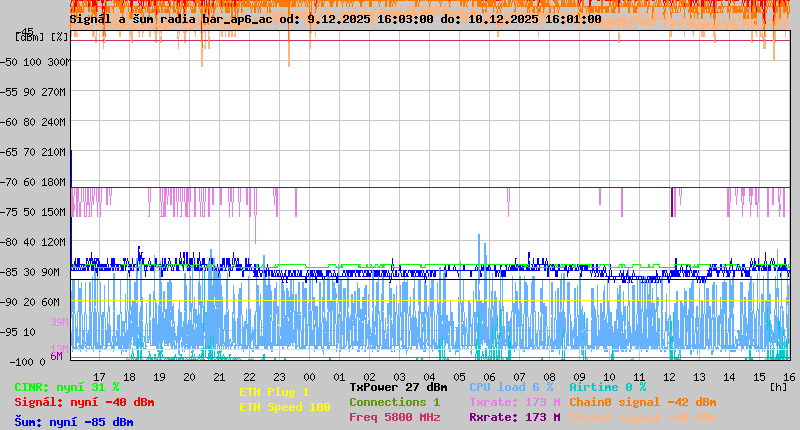Click the 'Šum: nyní -85 dBm' legend entry
The image size is (800, 430).
pos(74,422)
